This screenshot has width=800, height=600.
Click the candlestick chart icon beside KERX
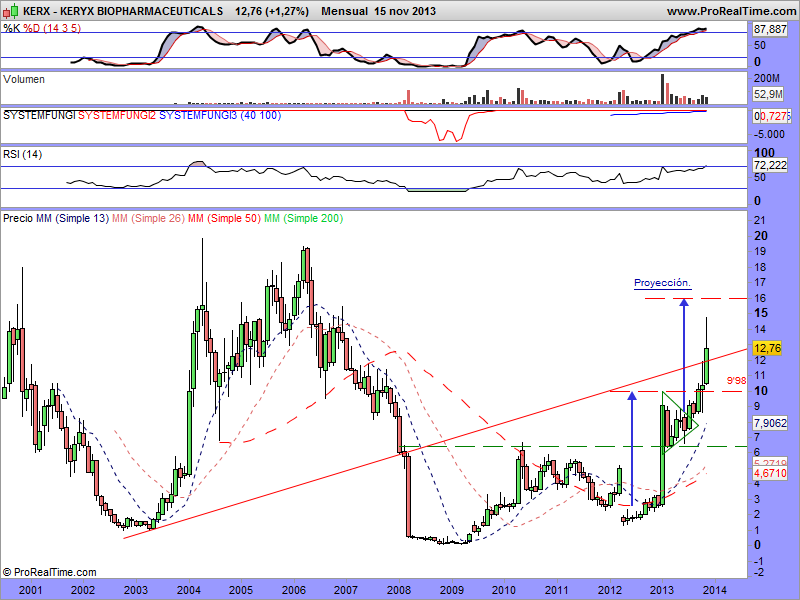[x=11, y=10]
